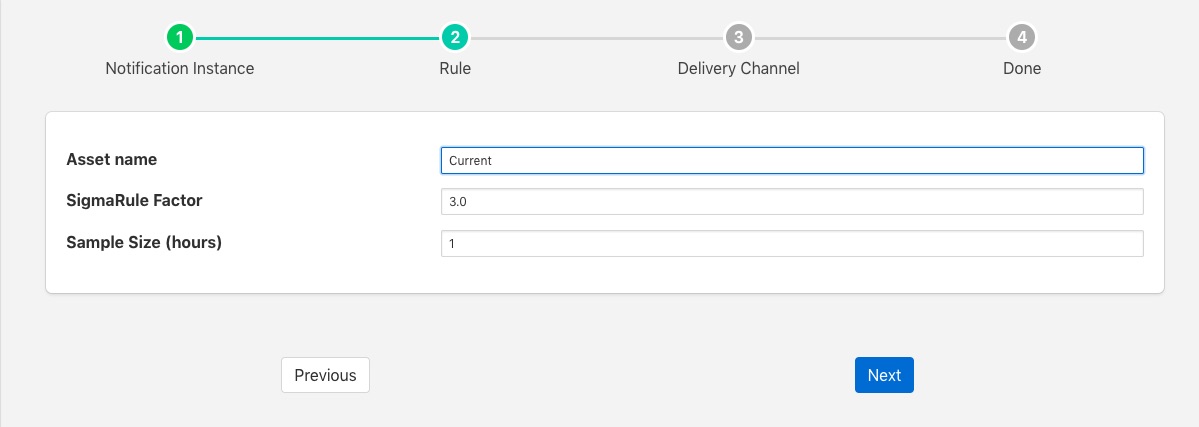The width and height of the screenshot is (1199, 427).
Task: Select the step 3 circle marker
Action: [x=738, y=38]
